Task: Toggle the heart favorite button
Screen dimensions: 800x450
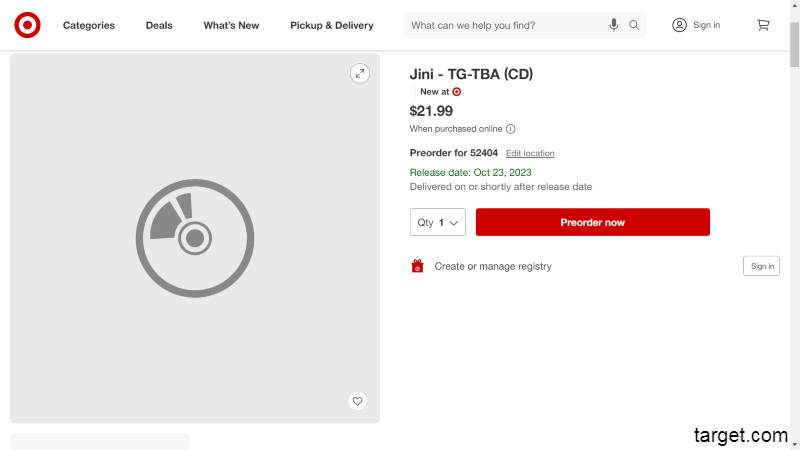Action: [x=357, y=401]
